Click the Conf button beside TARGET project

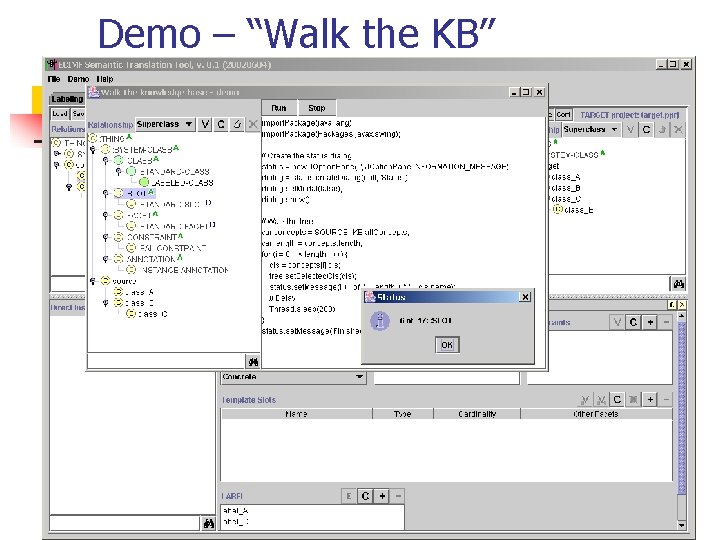pos(563,114)
